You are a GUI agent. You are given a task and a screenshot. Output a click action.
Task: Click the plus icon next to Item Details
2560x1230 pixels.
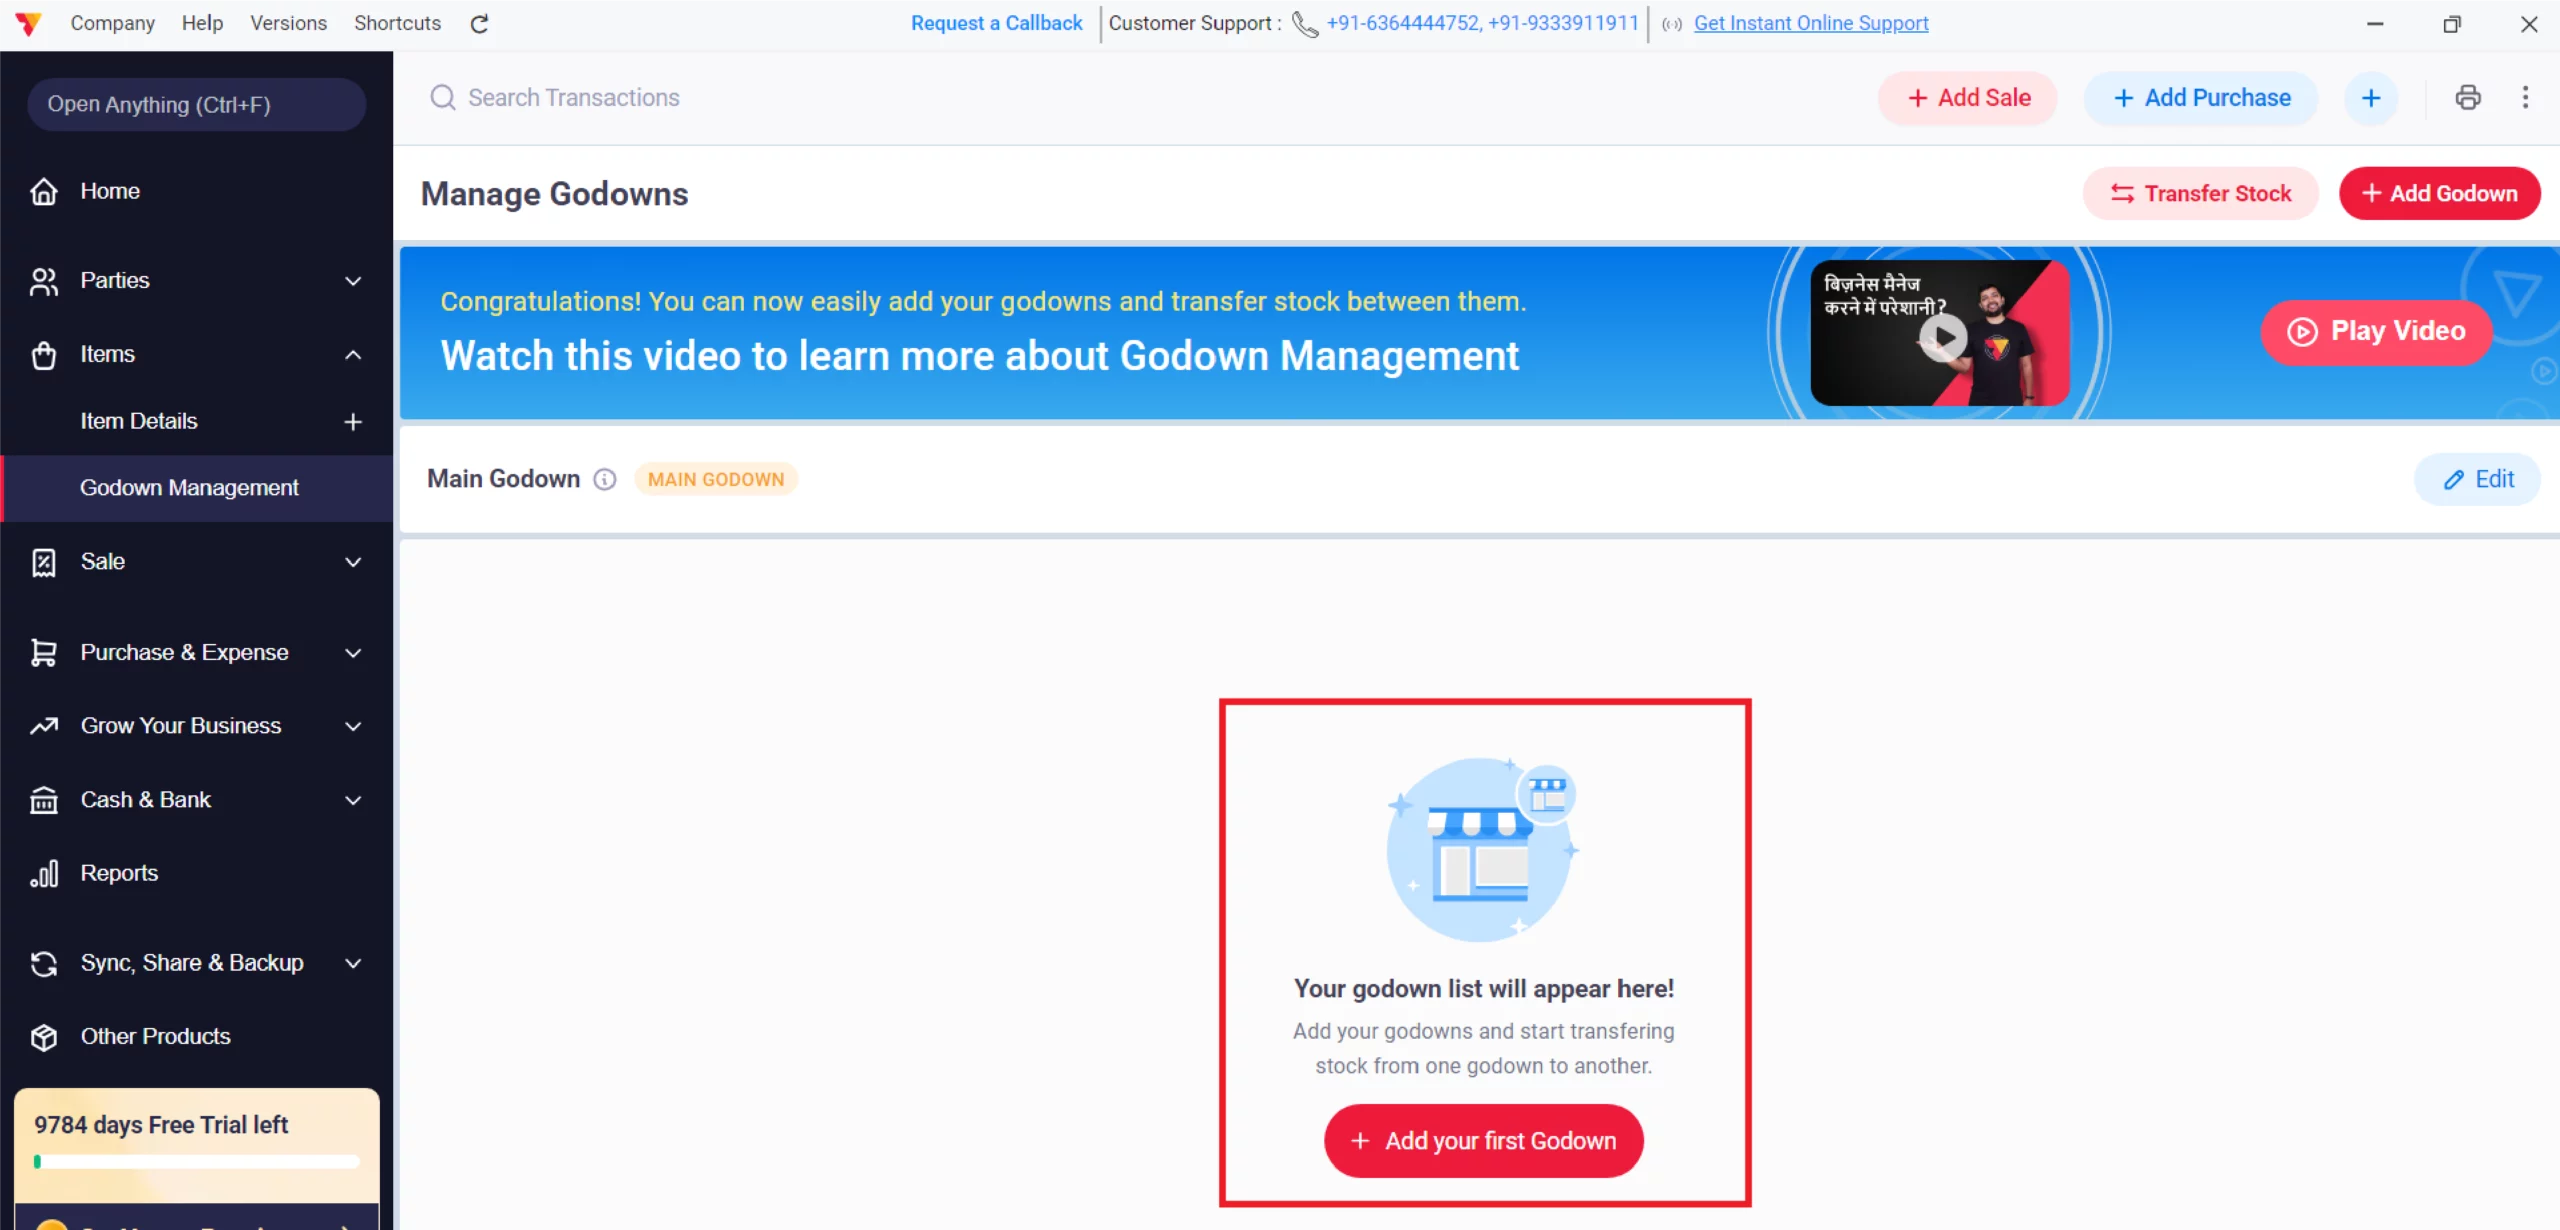point(353,421)
